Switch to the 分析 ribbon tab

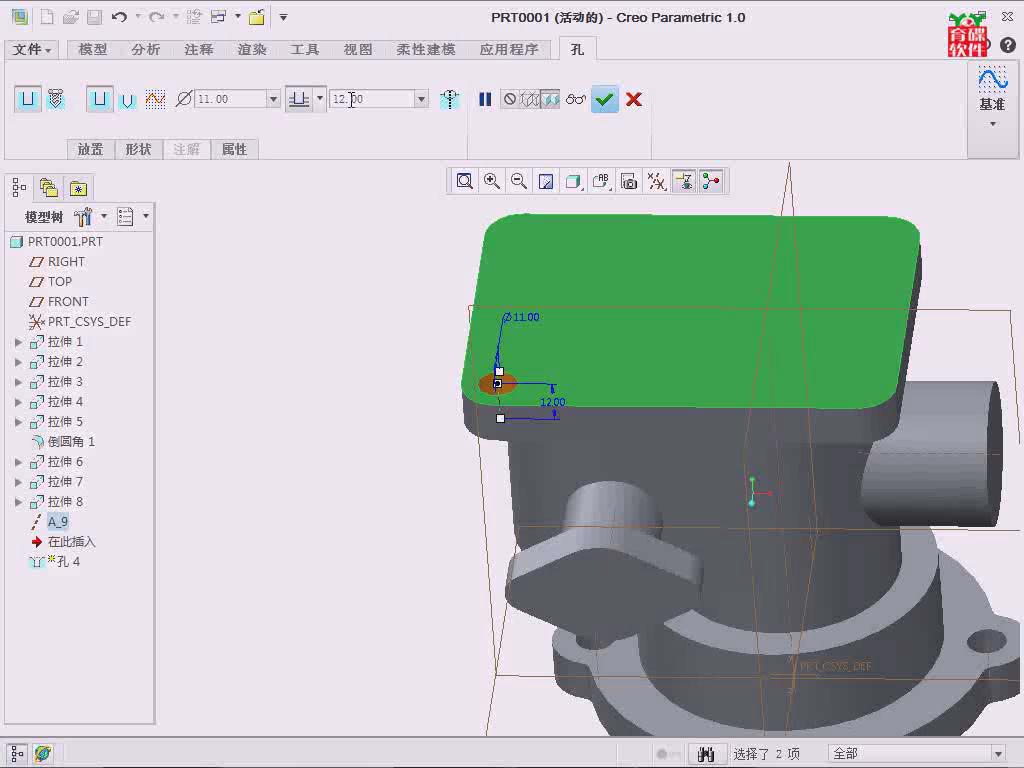(x=146, y=50)
